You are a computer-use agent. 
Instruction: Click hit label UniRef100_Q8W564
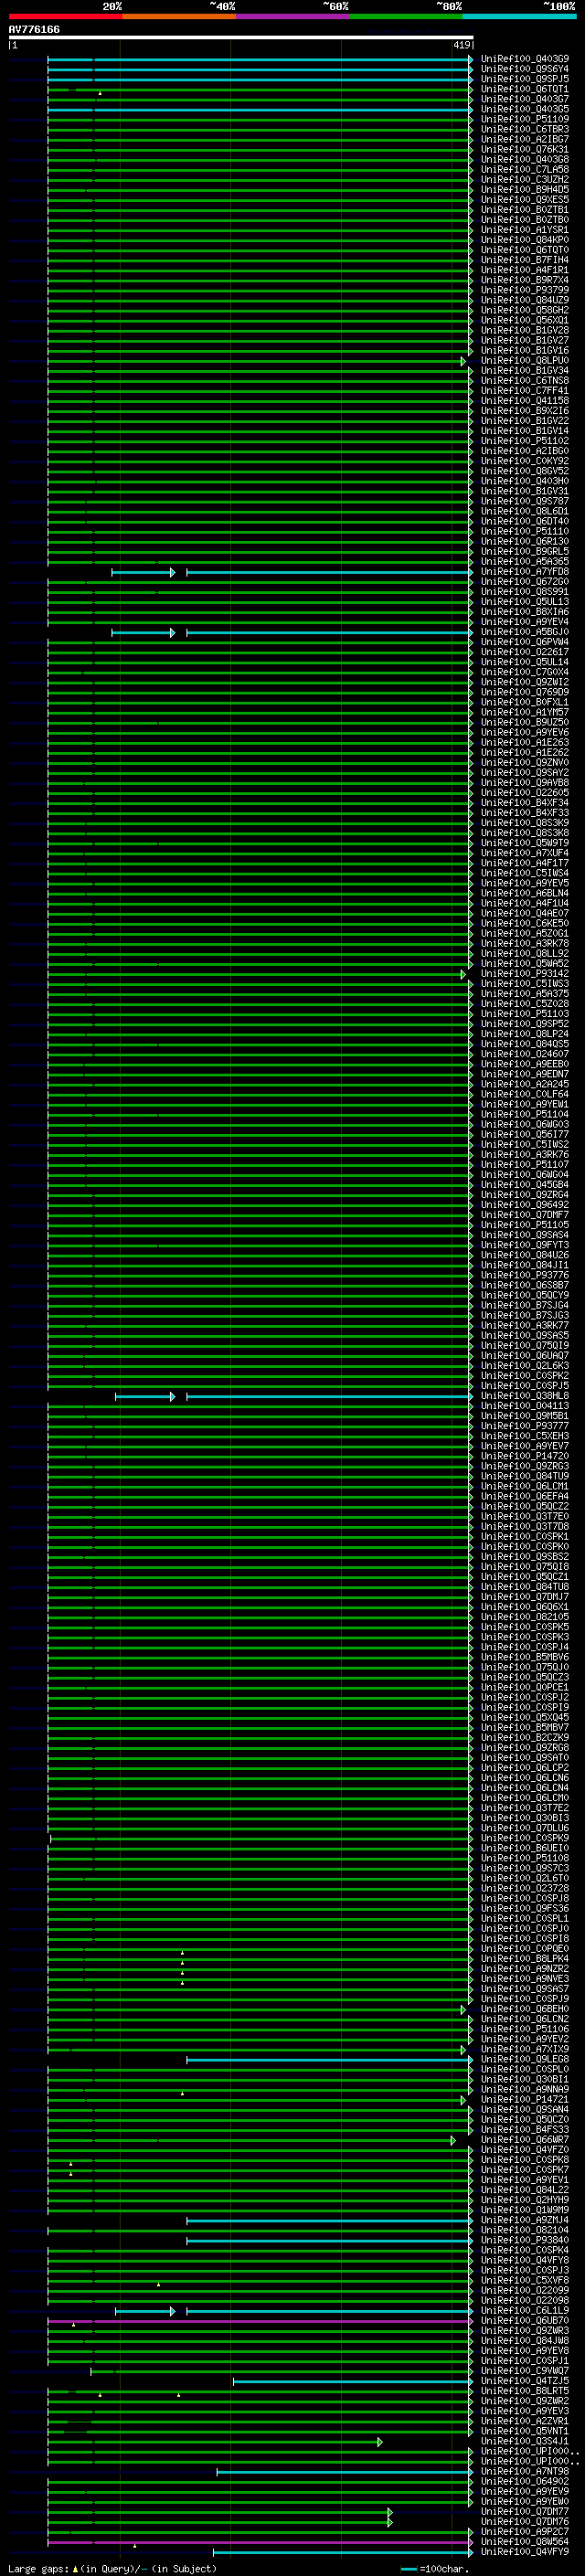tap(525, 2543)
